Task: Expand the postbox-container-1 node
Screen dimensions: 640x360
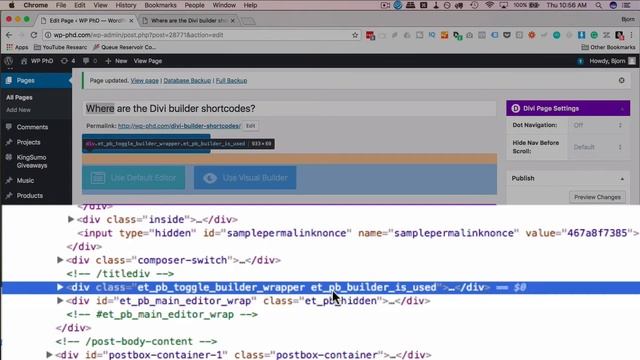Action: click(49, 354)
